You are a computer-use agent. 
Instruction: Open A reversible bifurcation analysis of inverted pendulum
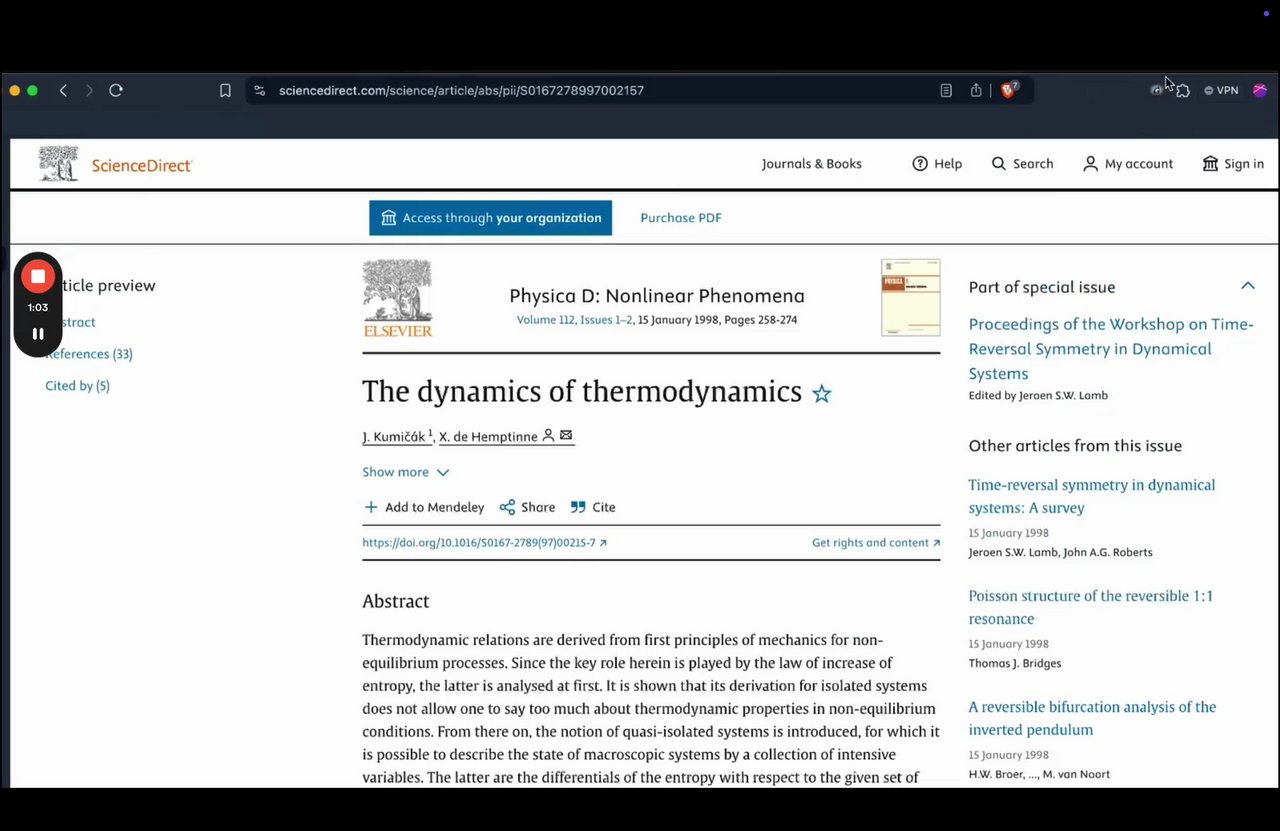click(1092, 718)
